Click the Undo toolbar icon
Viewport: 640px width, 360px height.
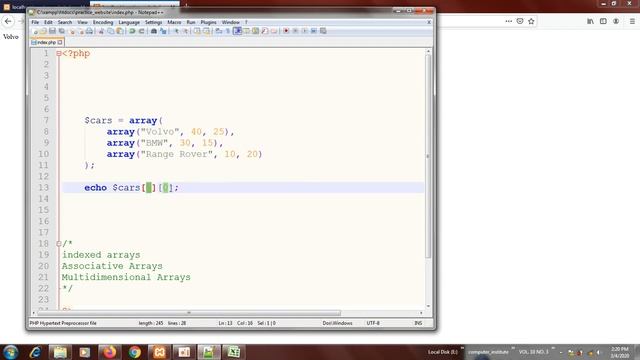pos(132,31)
